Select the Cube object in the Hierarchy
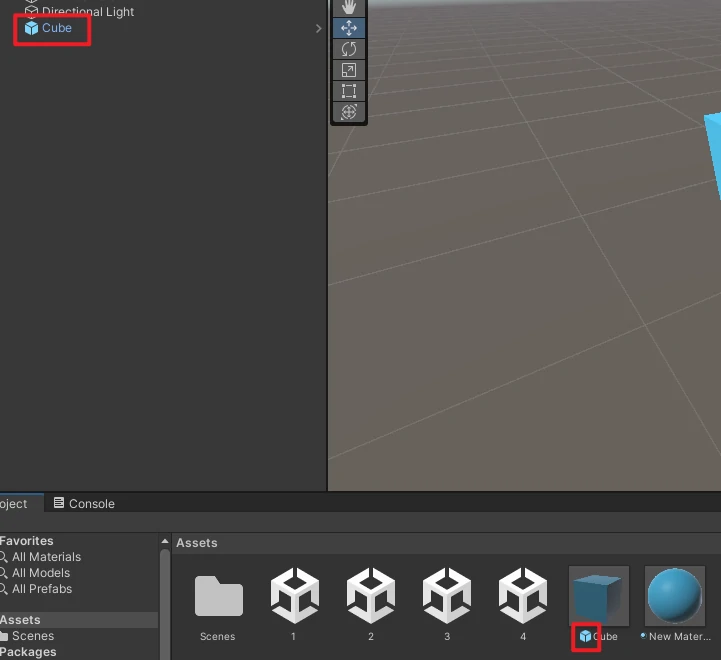This screenshot has height=660, width=721. tap(56, 28)
